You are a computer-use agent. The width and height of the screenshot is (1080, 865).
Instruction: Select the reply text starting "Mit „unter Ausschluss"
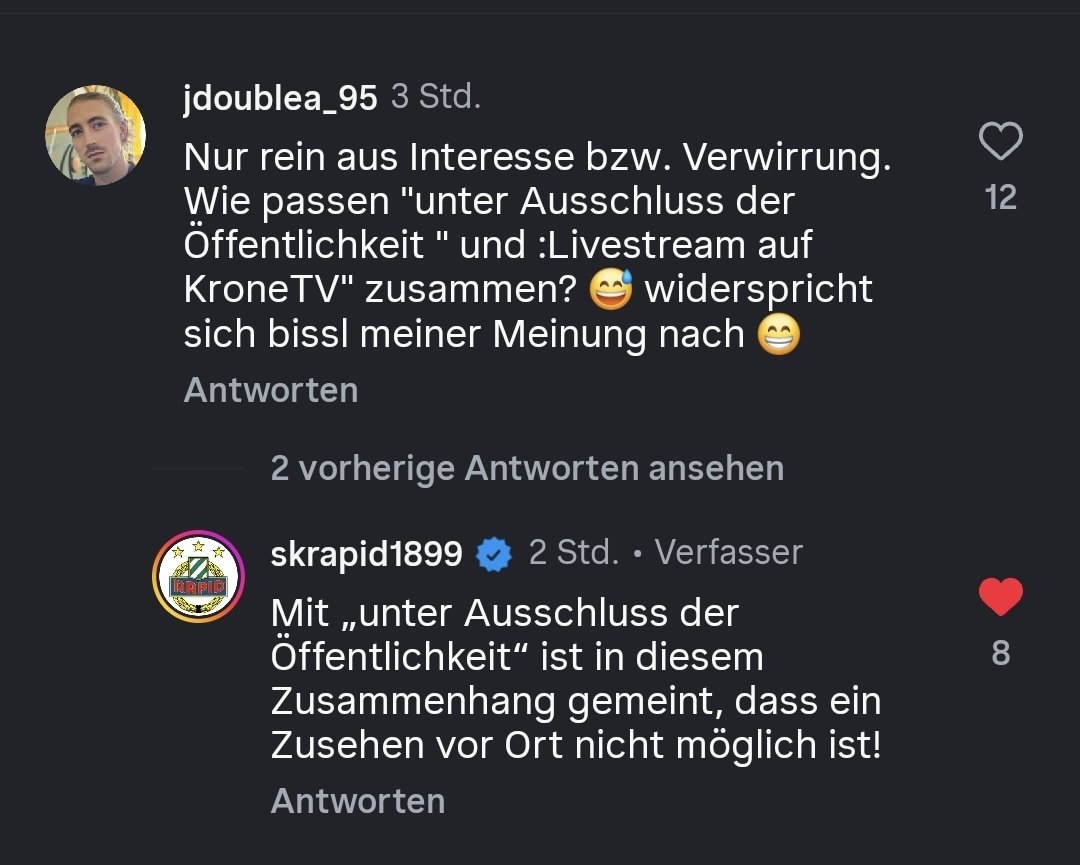(x=575, y=679)
